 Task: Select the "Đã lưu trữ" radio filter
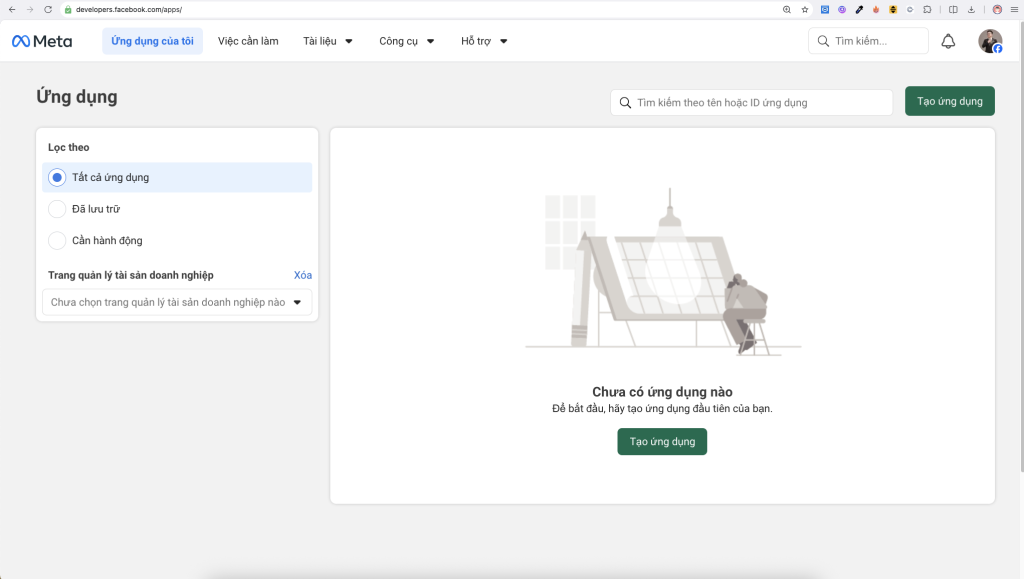click(57, 209)
